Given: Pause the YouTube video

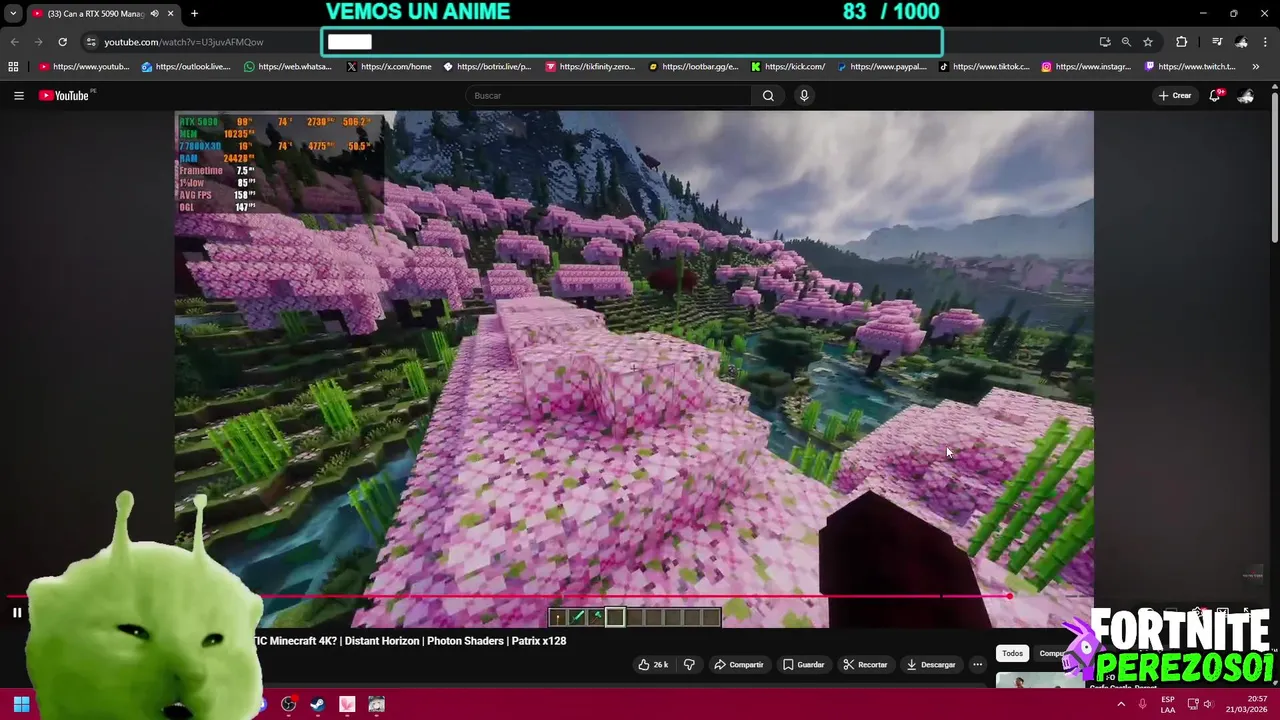Looking at the screenshot, I should point(17,613).
